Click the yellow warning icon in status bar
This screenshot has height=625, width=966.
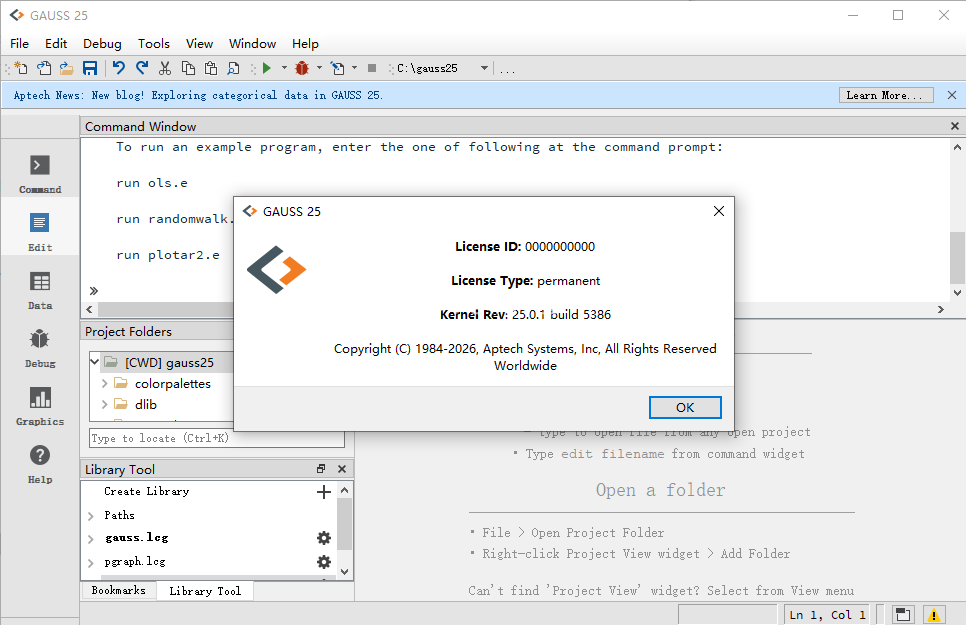click(933, 615)
